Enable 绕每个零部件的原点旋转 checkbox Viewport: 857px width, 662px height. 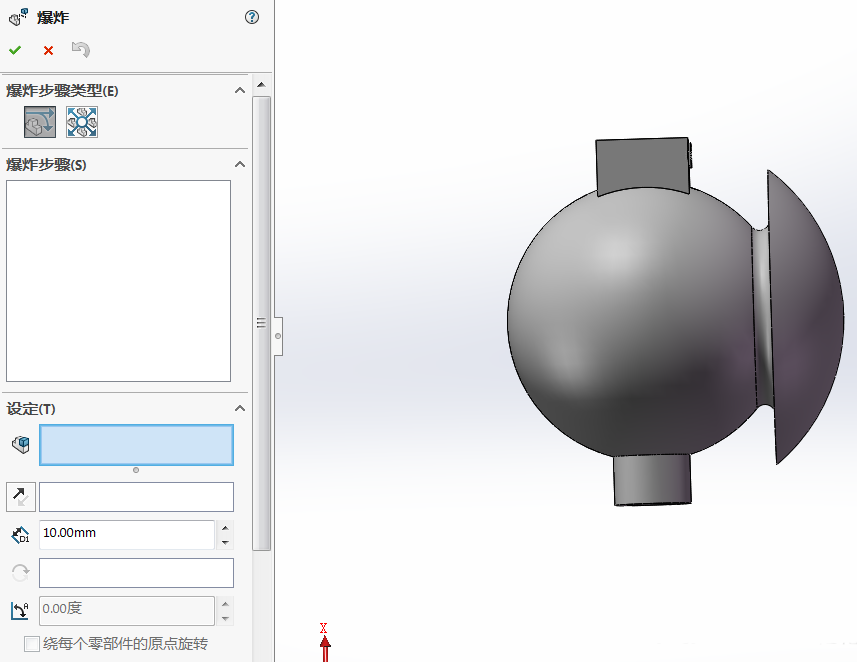click(31, 644)
